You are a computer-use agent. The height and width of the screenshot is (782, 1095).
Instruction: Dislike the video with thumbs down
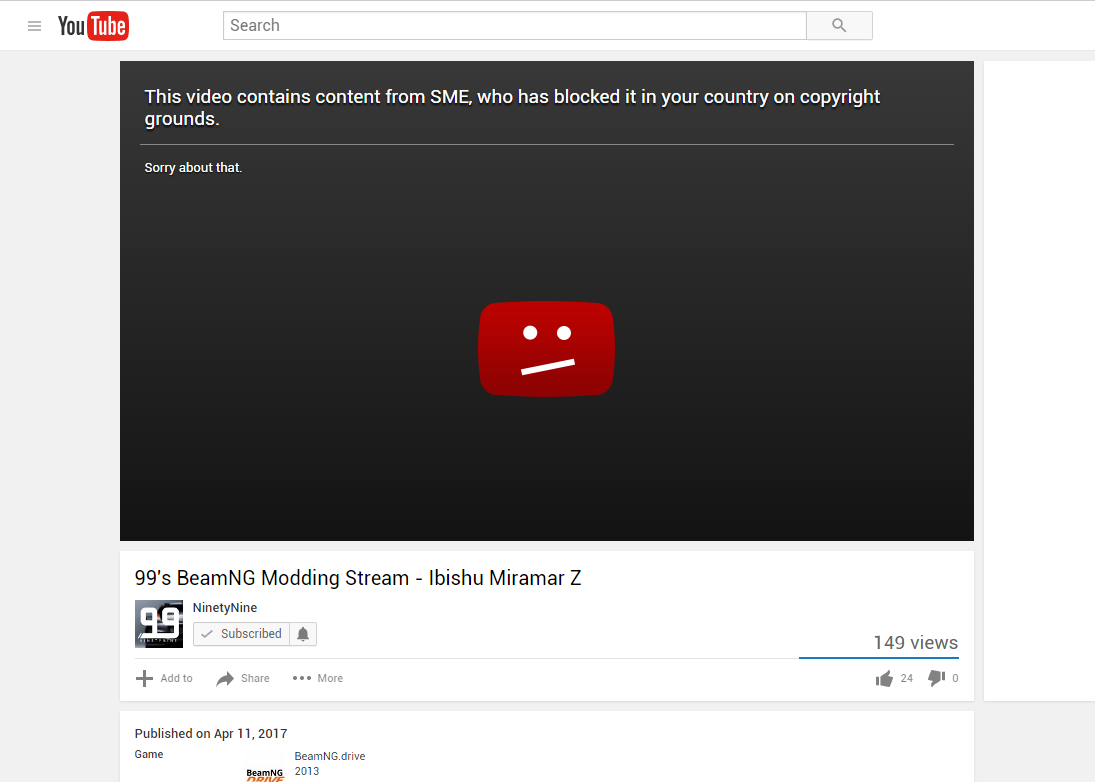[x=936, y=678]
